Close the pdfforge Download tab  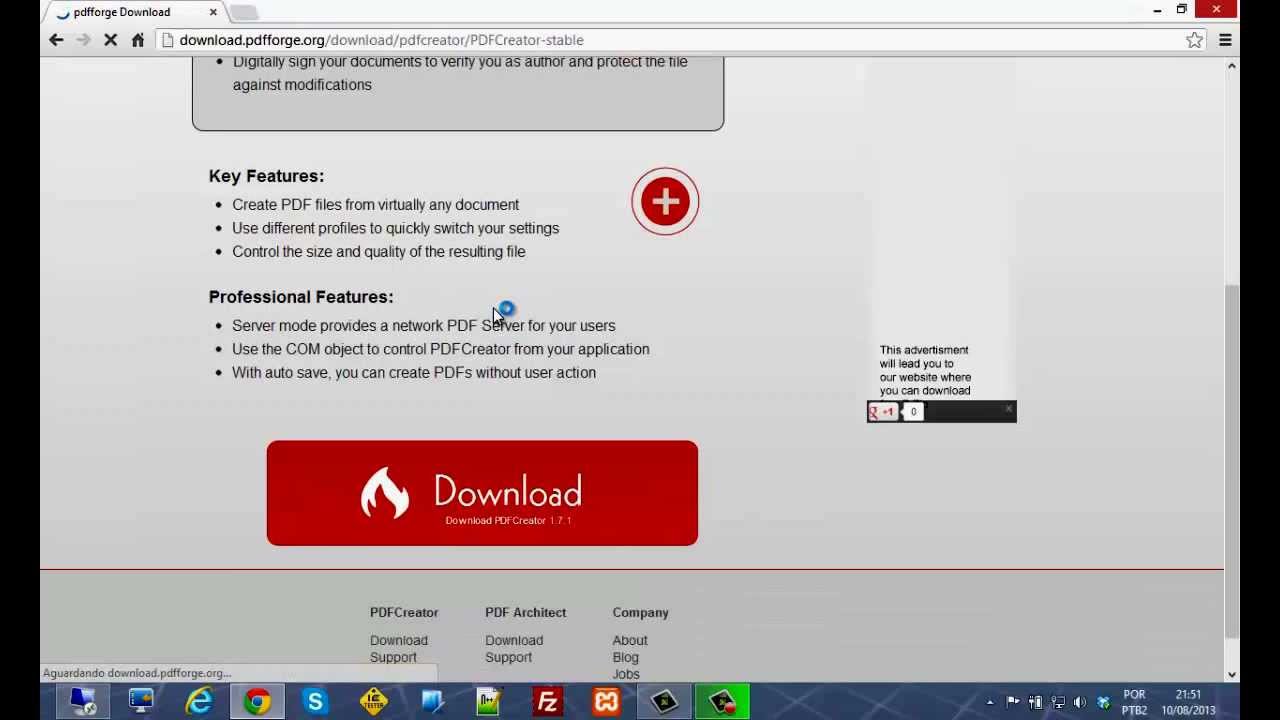pos(213,12)
